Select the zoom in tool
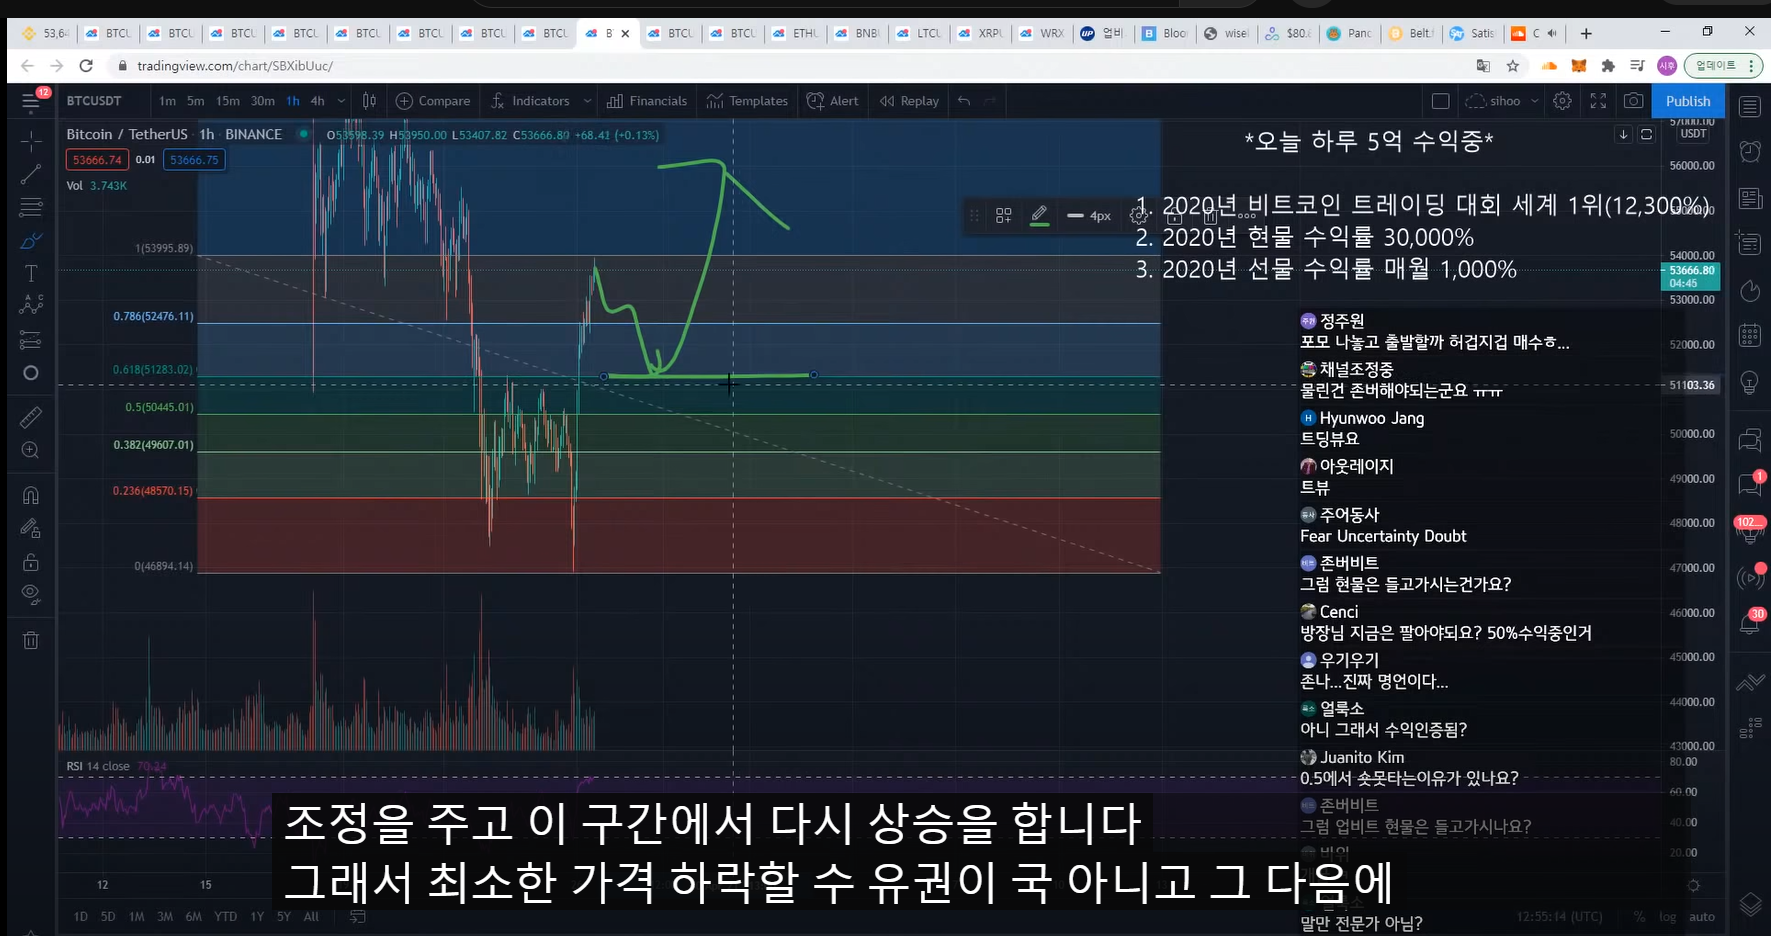This screenshot has width=1771, height=936. point(31,450)
